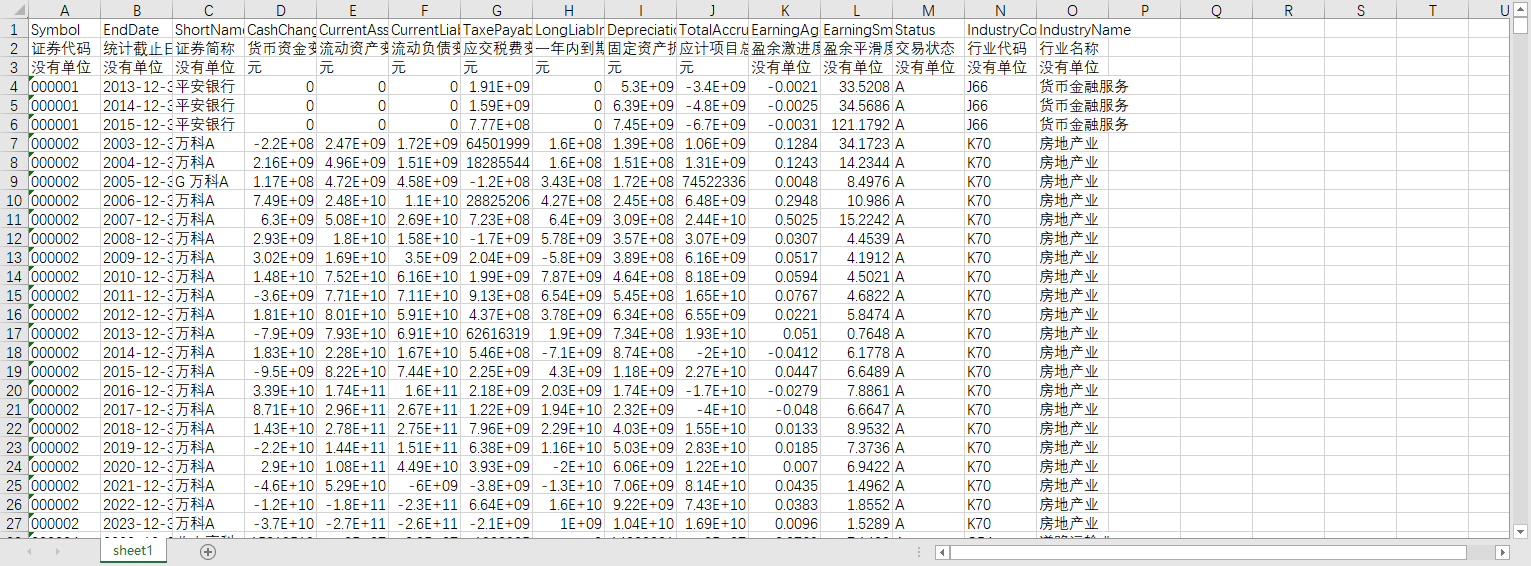The width and height of the screenshot is (1531, 566).
Task: Select row 15 header
Action: pyautogui.click(x=14, y=296)
